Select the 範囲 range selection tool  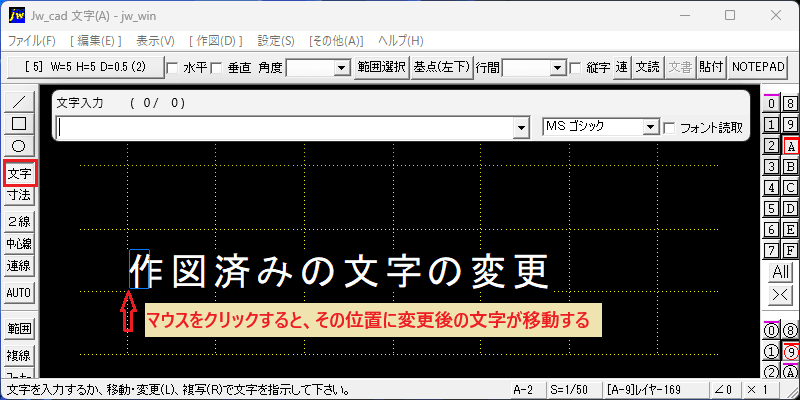19,329
